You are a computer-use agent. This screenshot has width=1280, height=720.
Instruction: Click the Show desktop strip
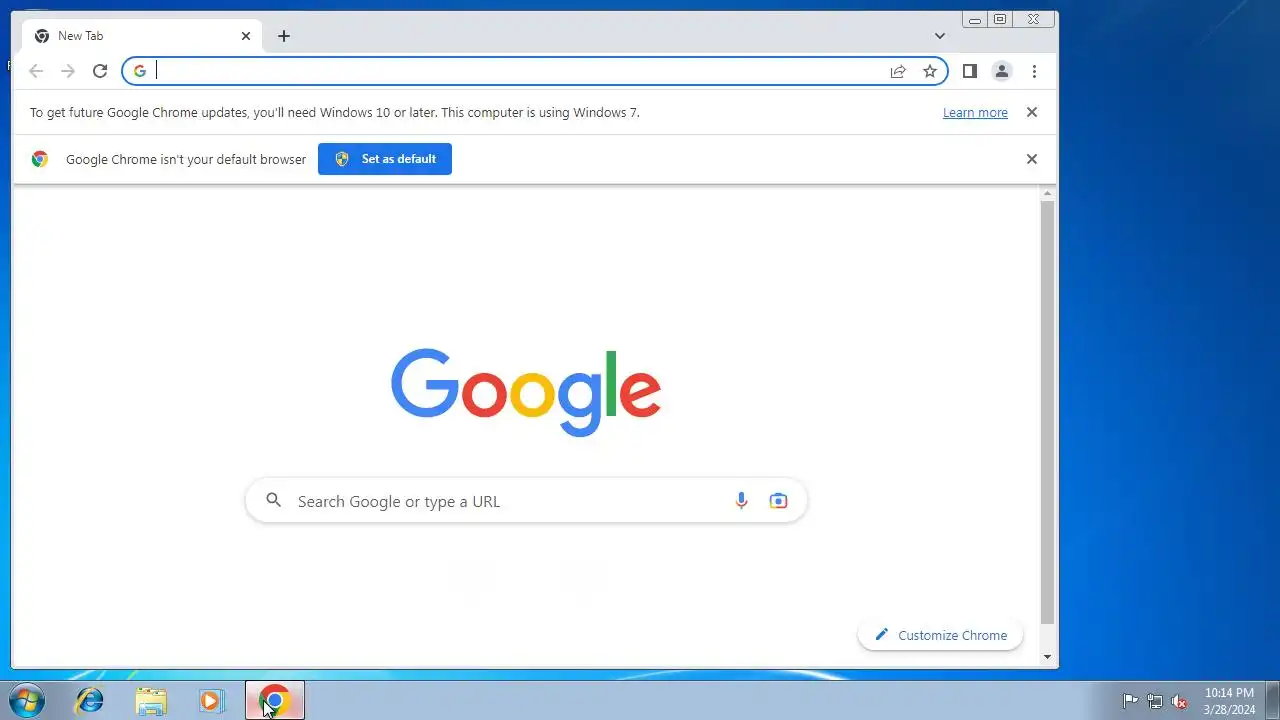[x=1272, y=700]
